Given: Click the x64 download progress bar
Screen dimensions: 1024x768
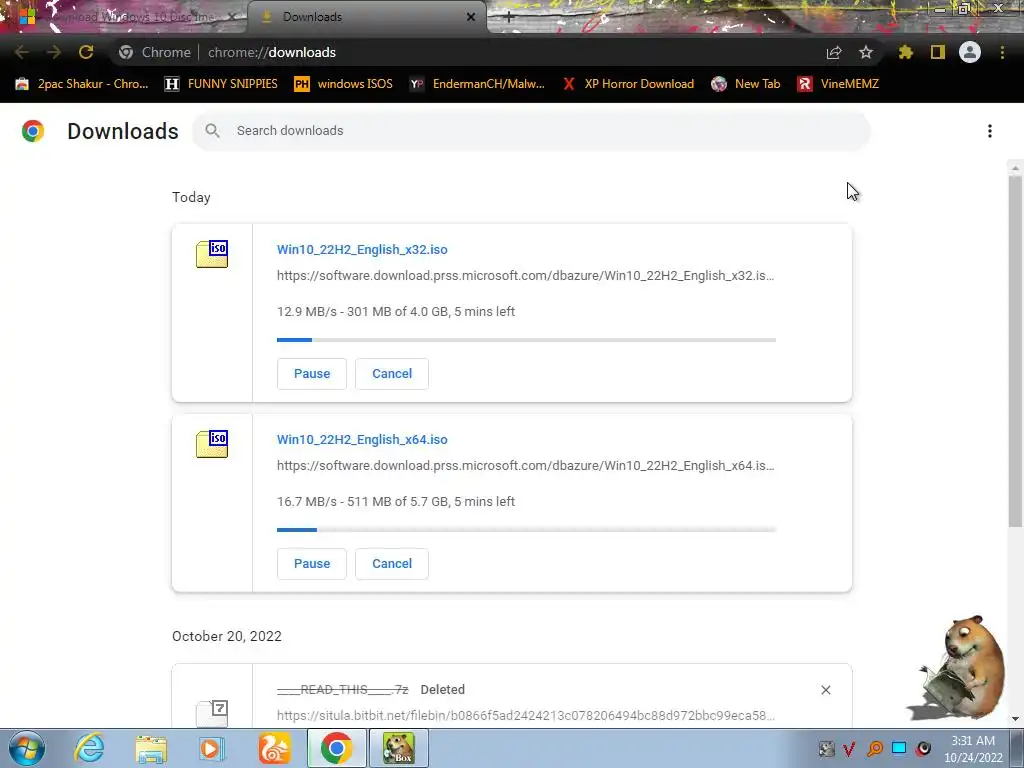Looking at the screenshot, I should pyautogui.click(x=526, y=530).
